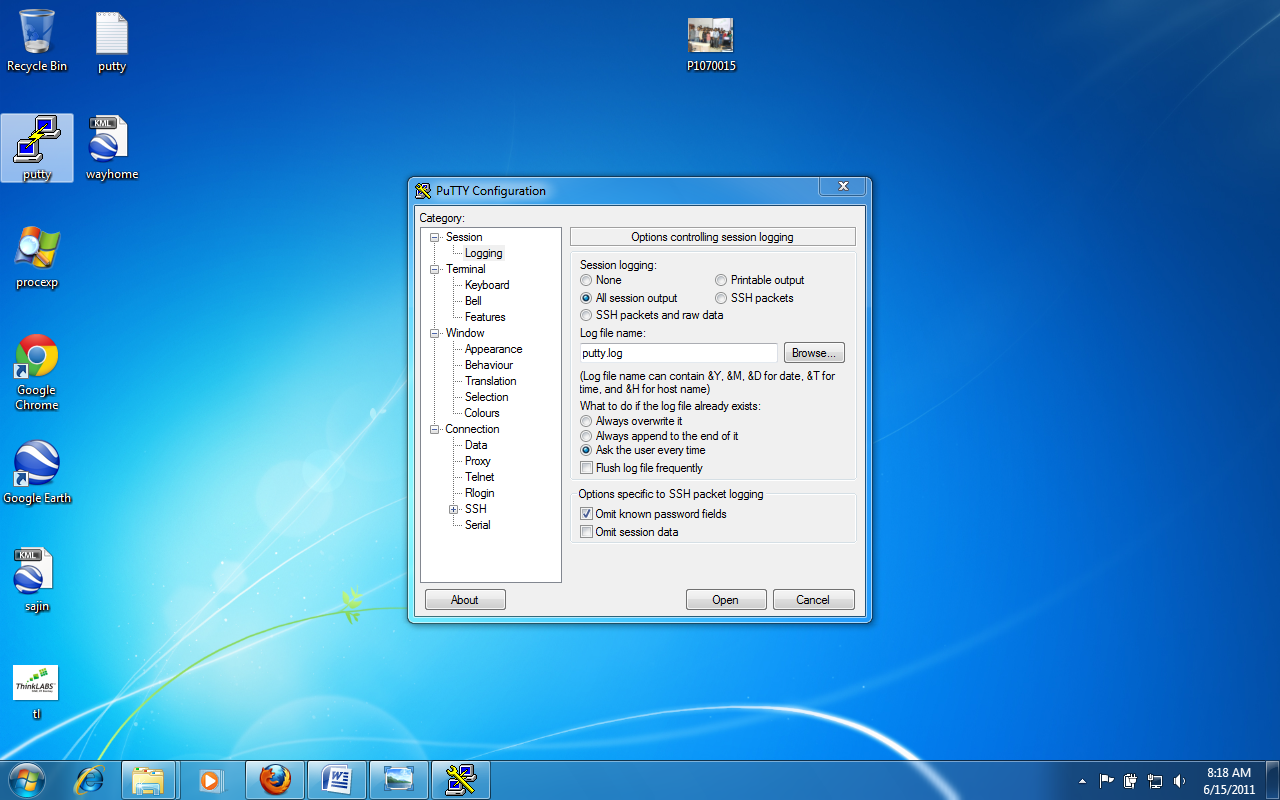Switch to Microsoft Word in the taskbar
Image resolution: width=1280 pixels, height=800 pixels.
[337, 780]
